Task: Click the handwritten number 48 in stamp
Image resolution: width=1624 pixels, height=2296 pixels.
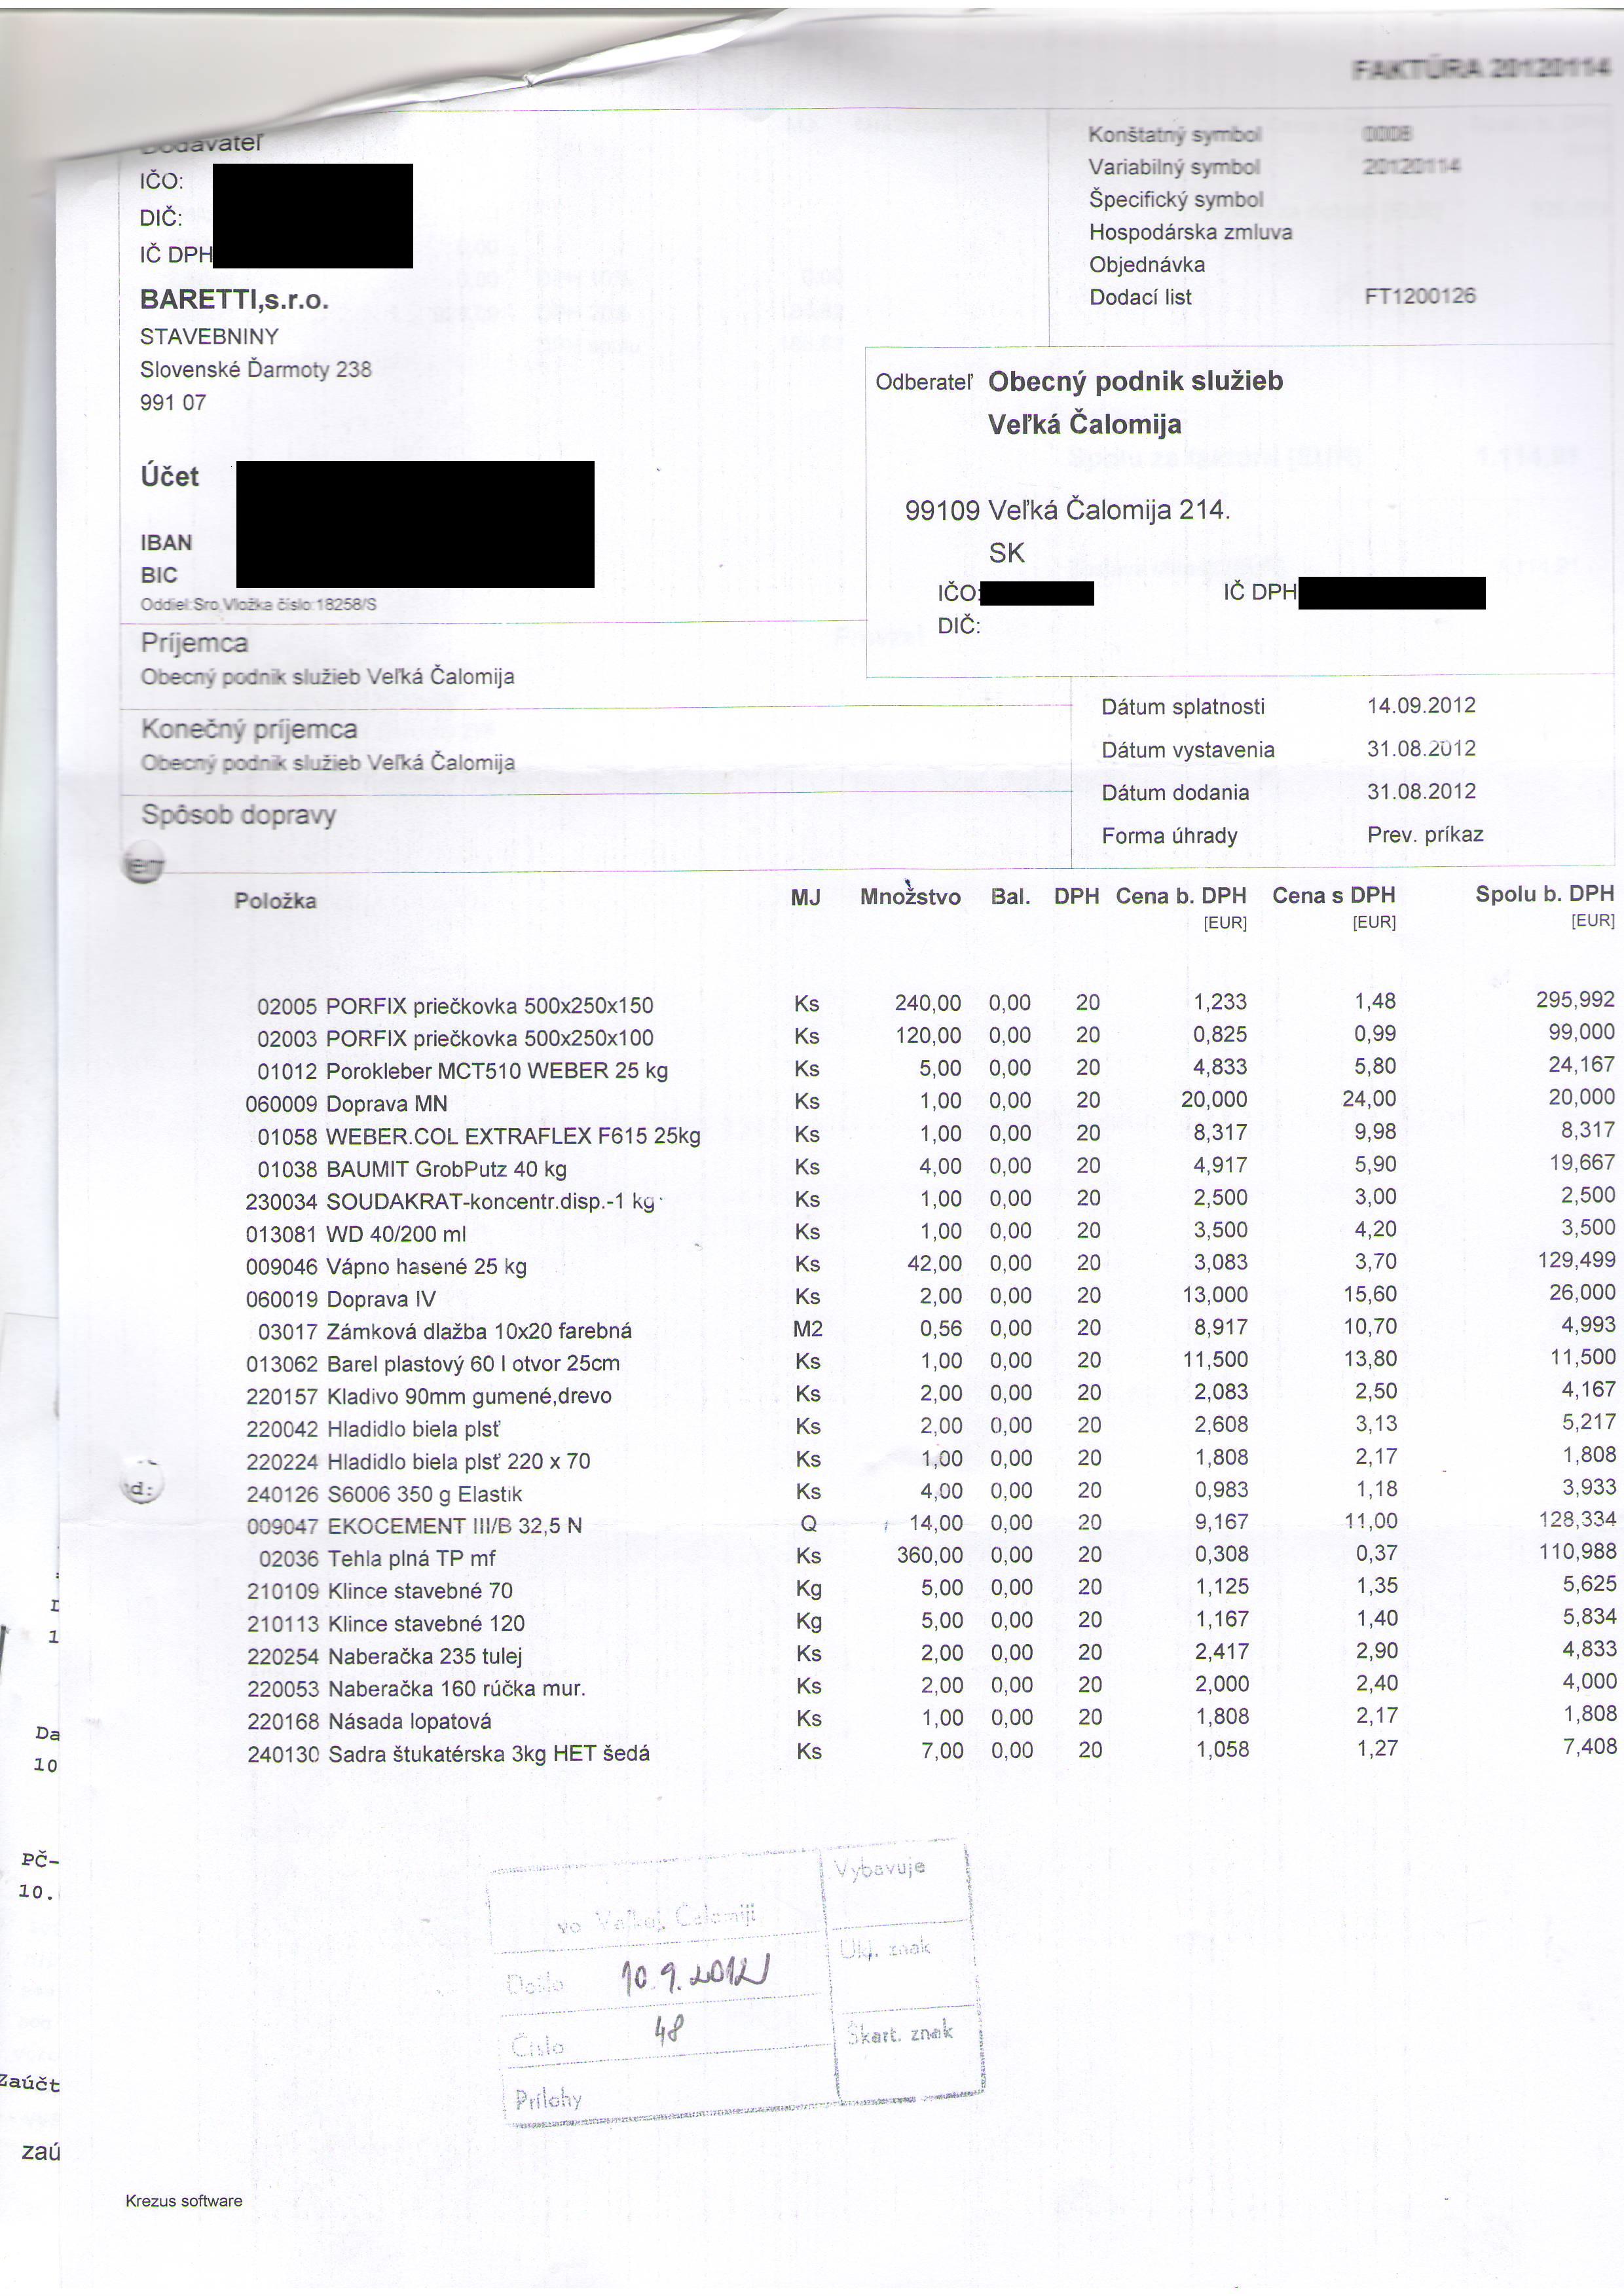Action: click(x=669, y=2029)
